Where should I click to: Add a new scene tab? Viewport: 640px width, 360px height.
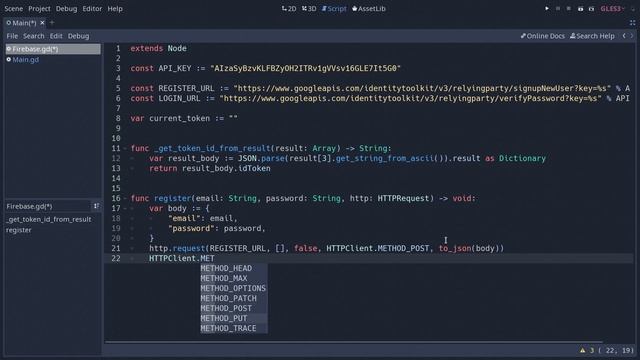point(52,23)
